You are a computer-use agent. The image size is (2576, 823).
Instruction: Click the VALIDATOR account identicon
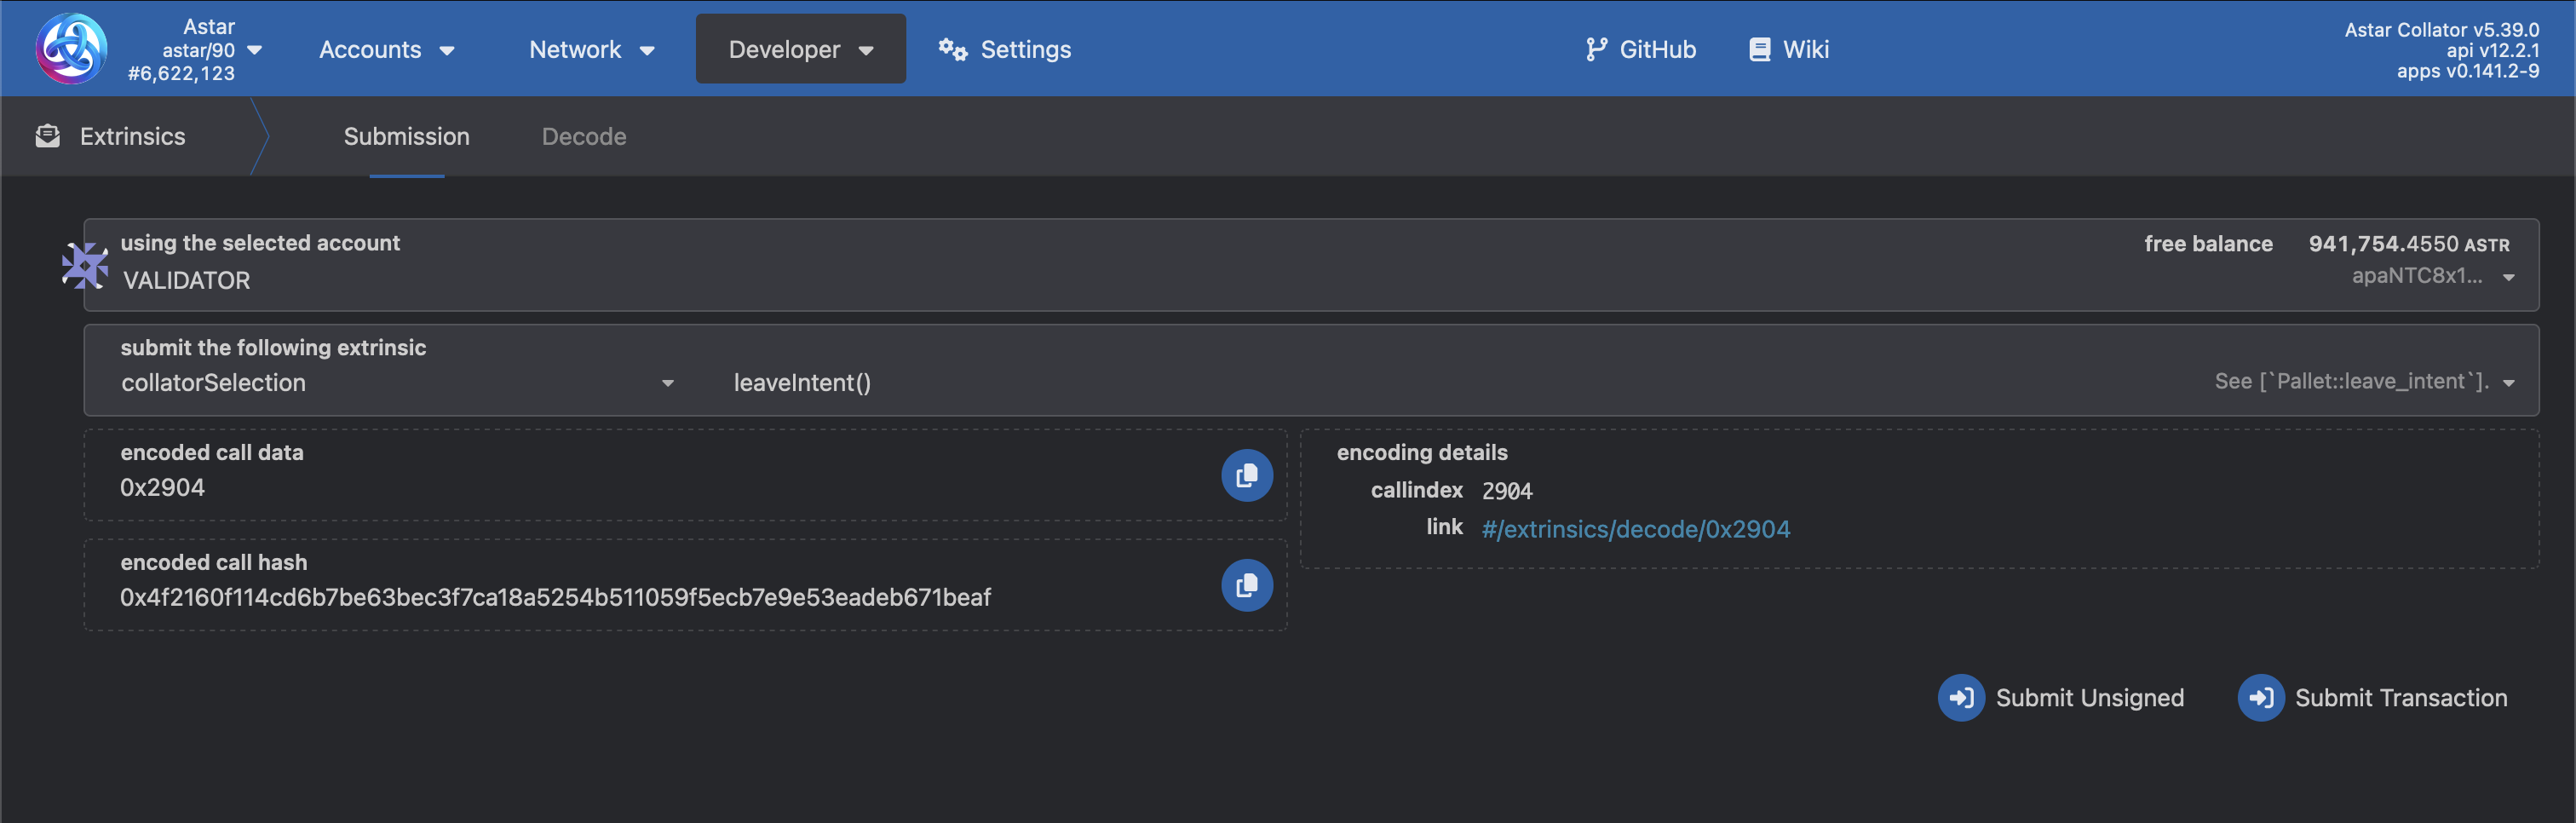click(x=85, y=266)
